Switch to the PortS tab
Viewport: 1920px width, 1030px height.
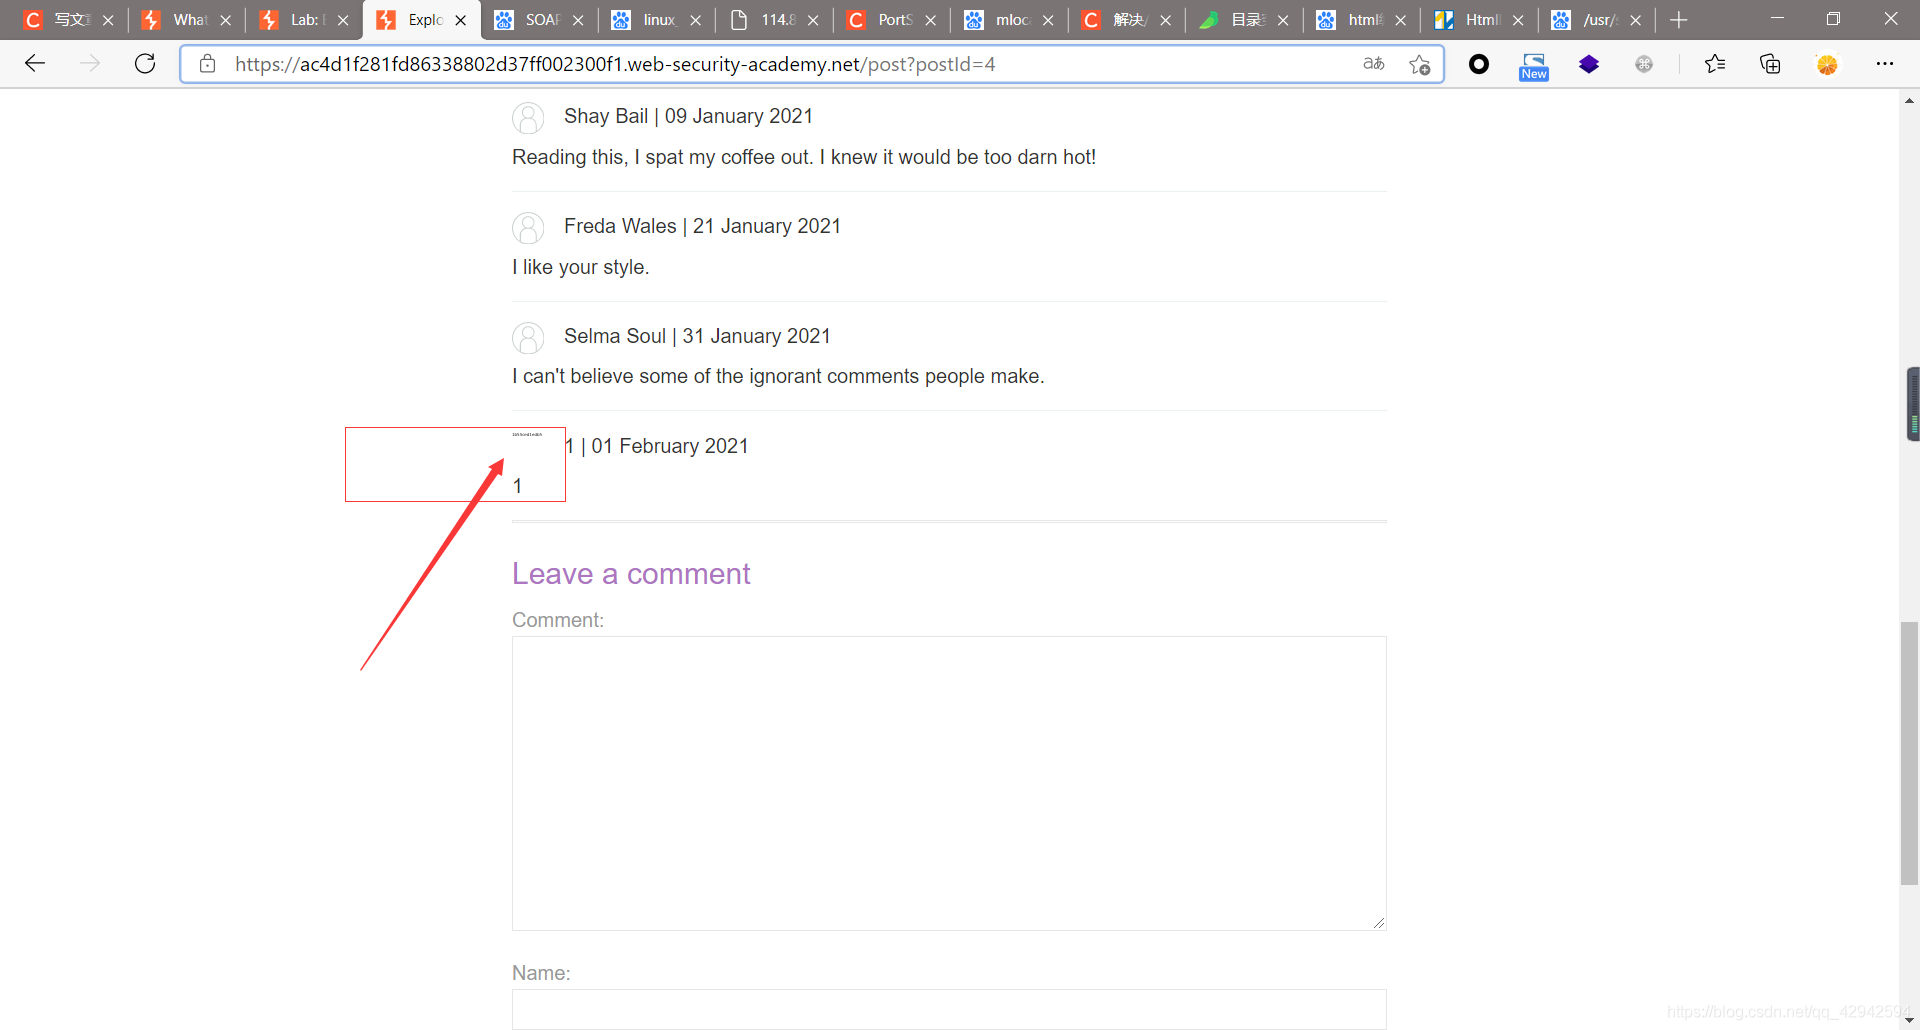tap(891, 20)
